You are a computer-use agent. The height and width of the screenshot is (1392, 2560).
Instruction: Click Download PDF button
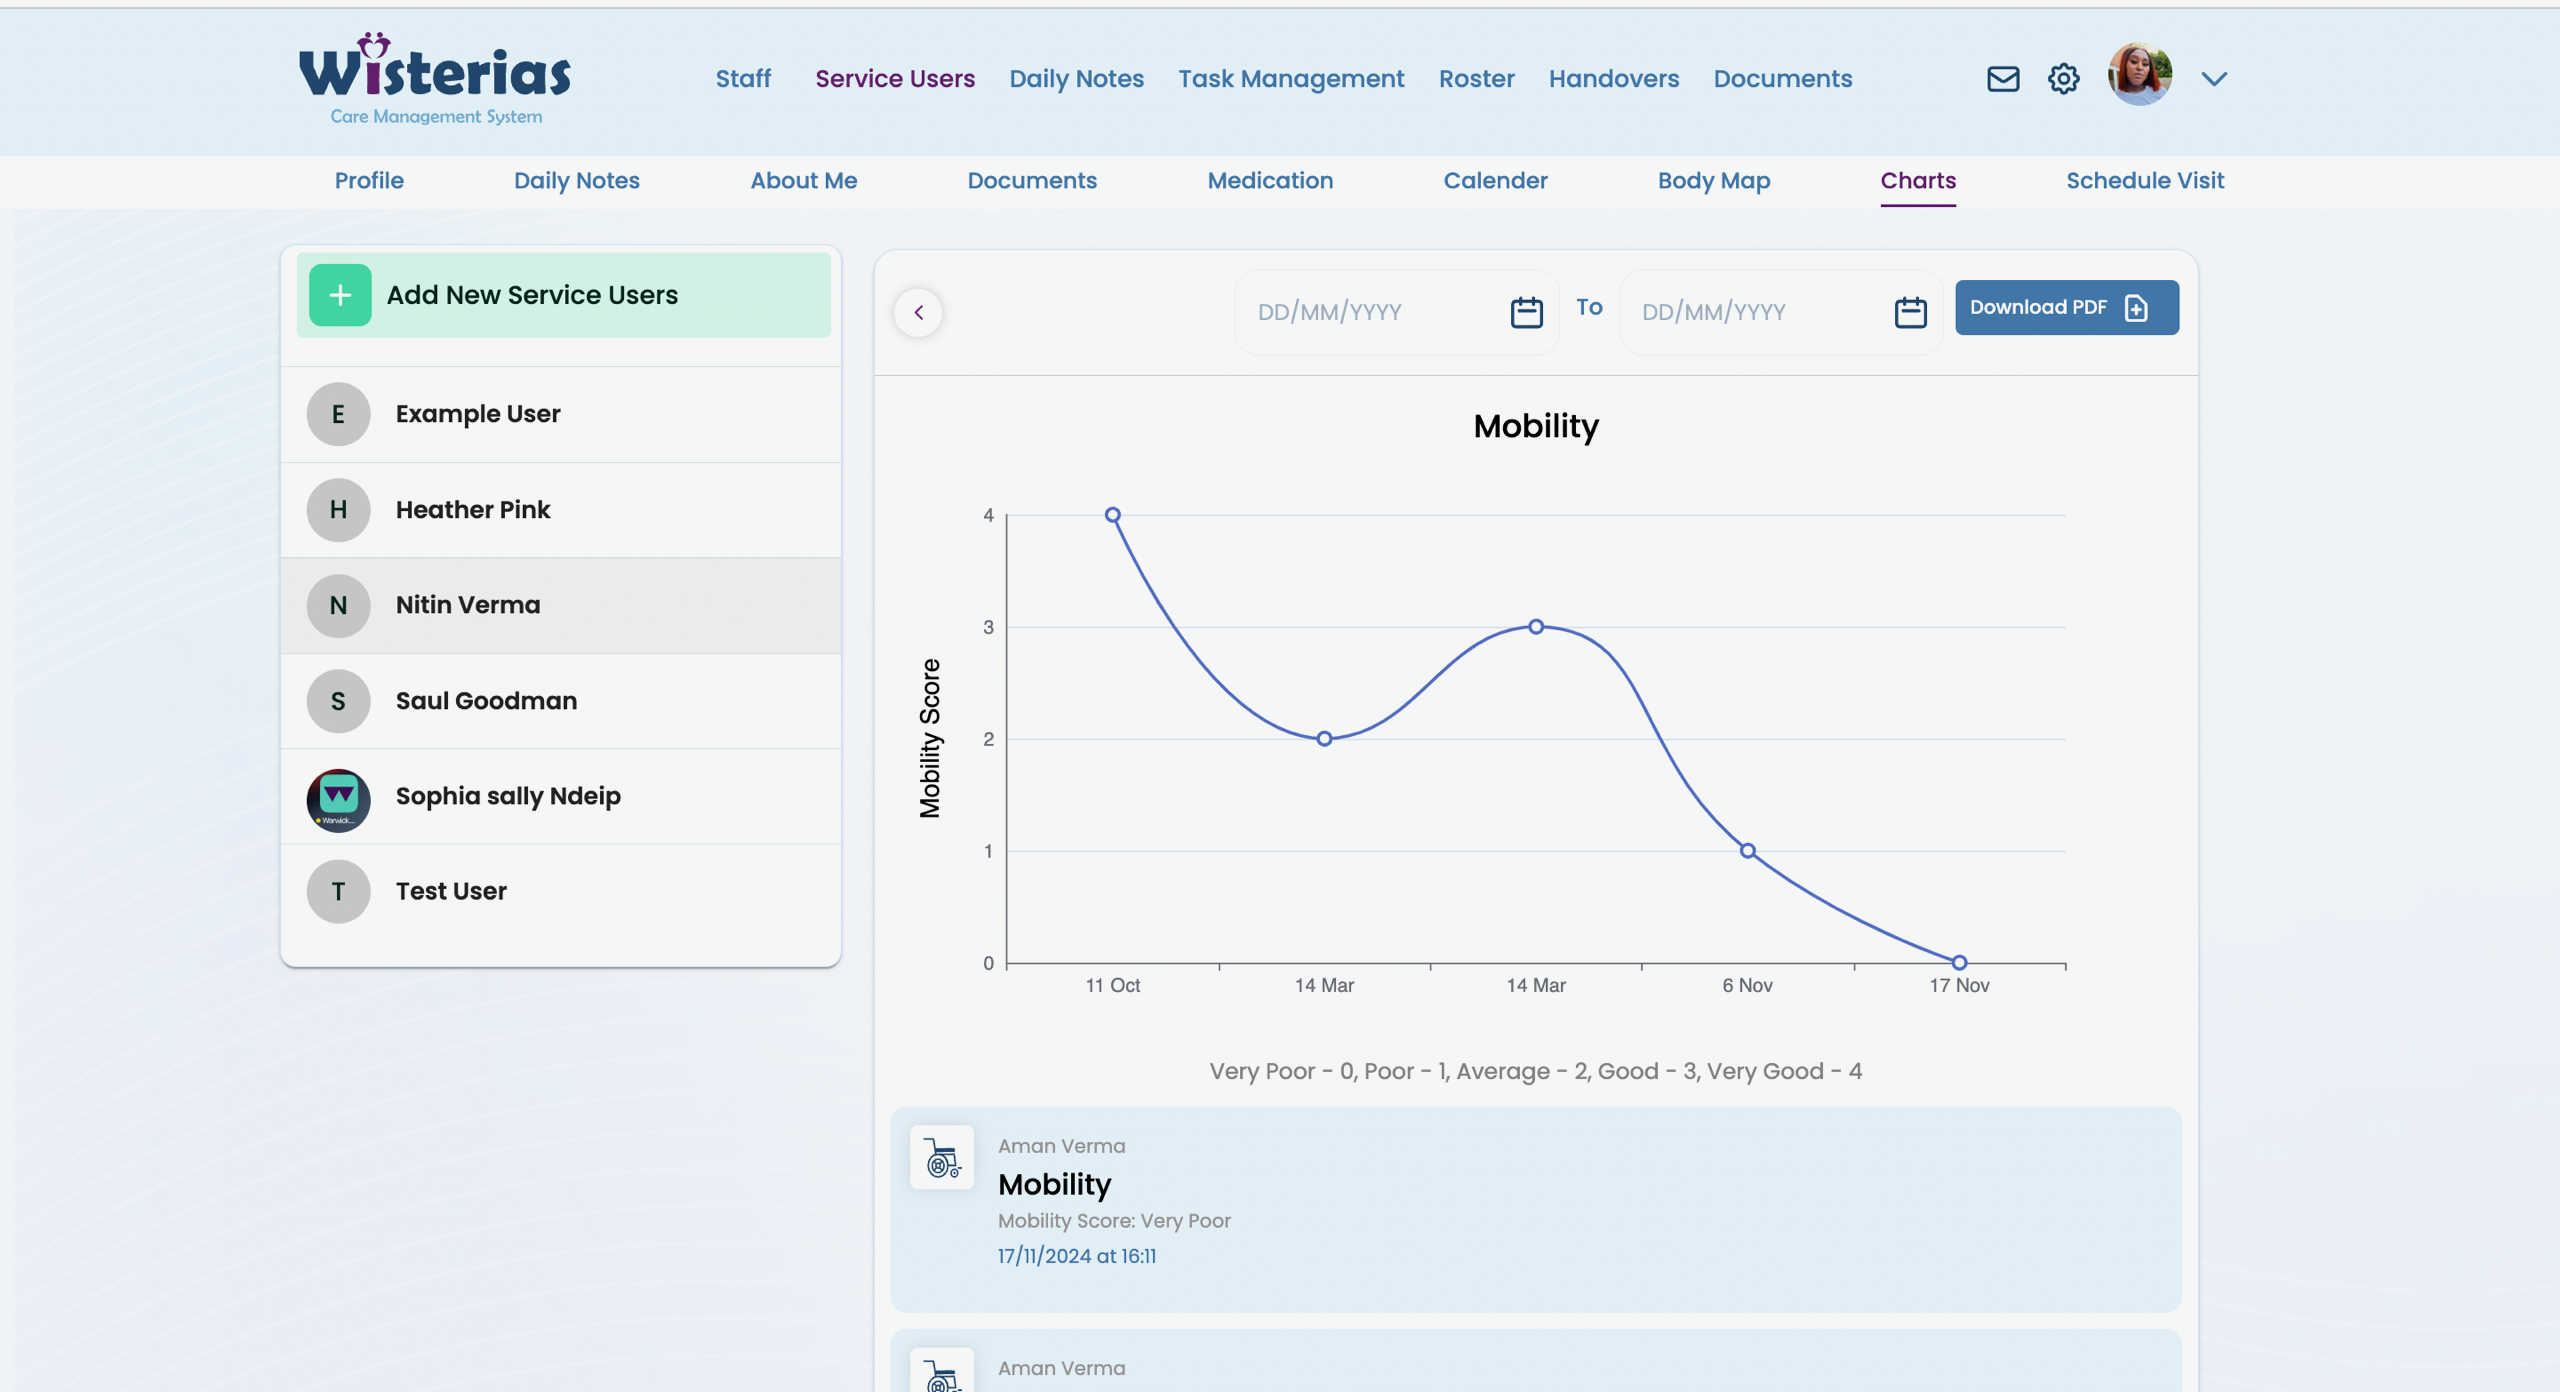tap(2066, 308)
